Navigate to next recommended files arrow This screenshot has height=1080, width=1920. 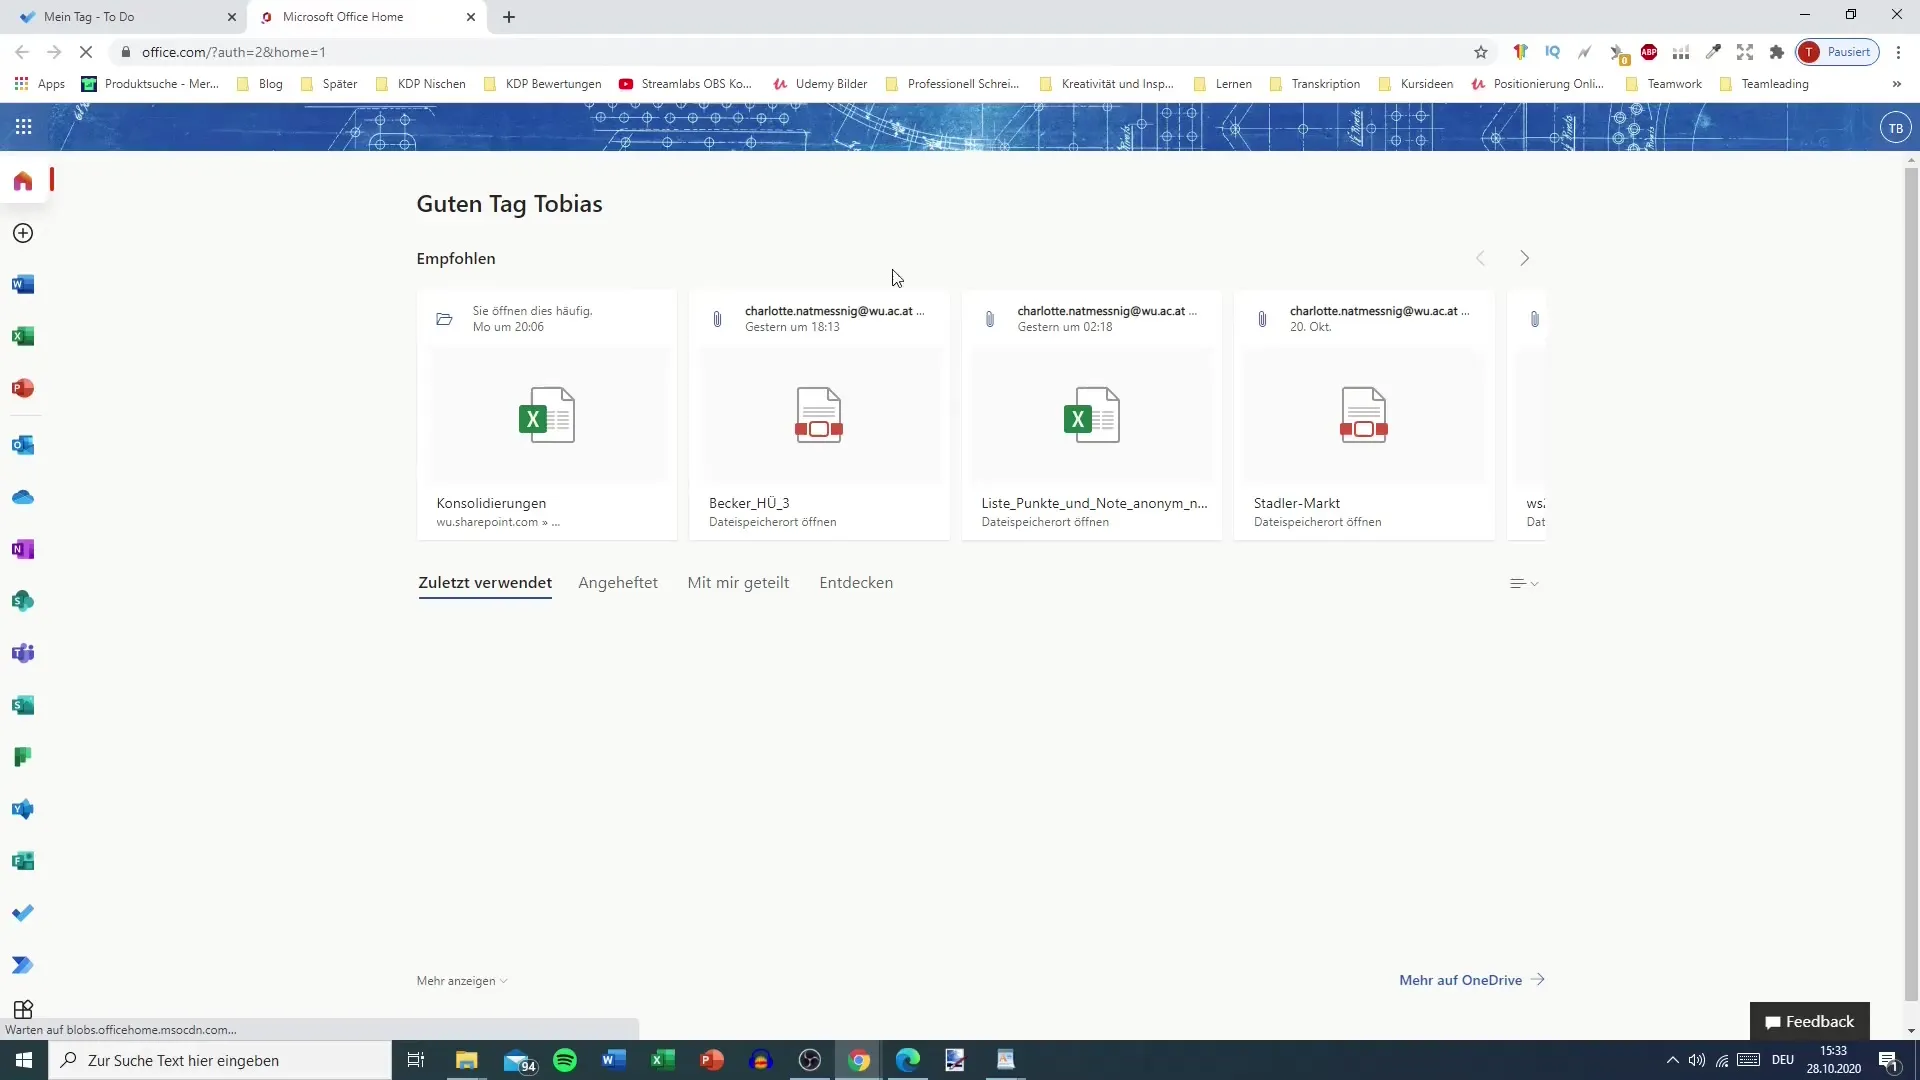tap(1524, 257)
